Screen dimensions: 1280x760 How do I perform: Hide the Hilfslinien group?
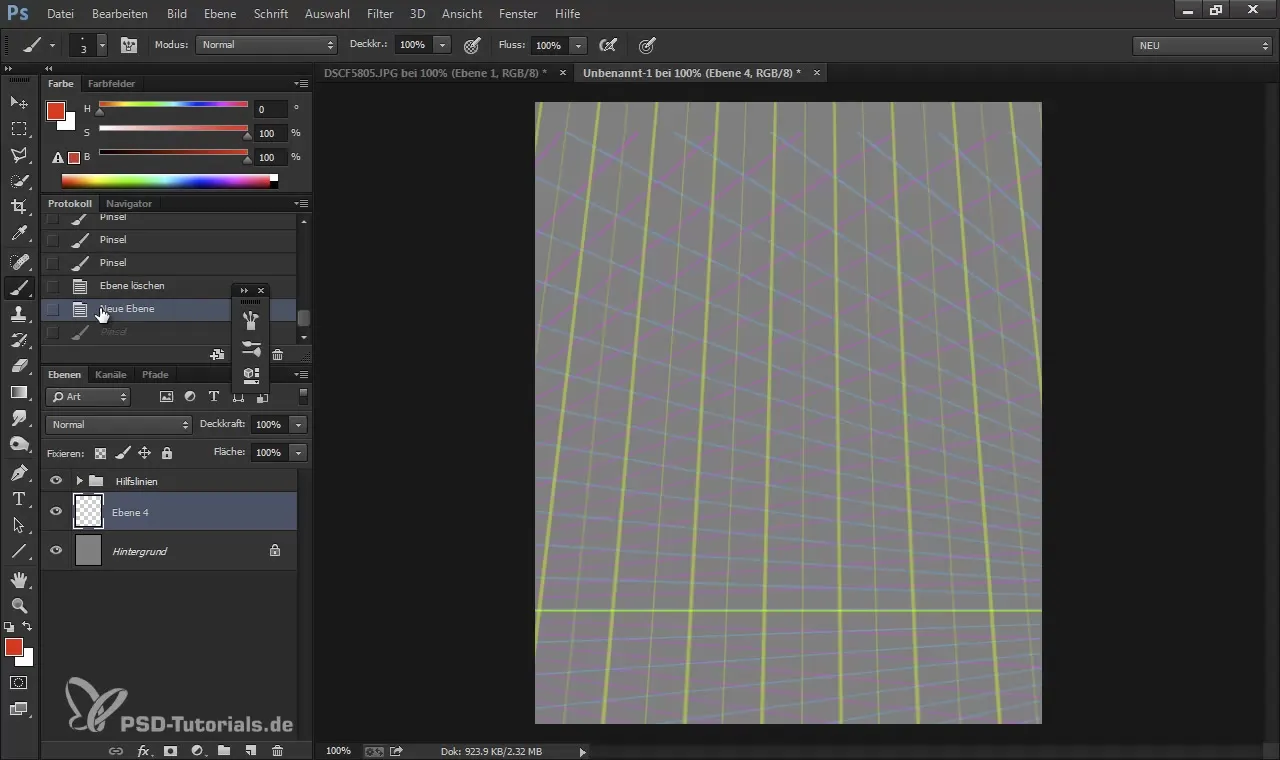point(56,481)
